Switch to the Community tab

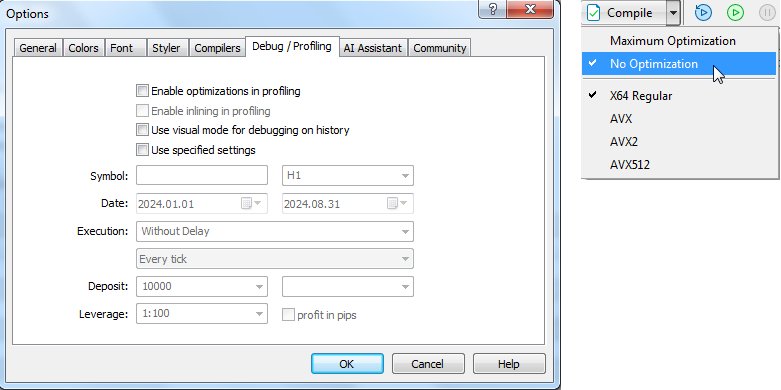pyautogui.click(x=440, y=48)
